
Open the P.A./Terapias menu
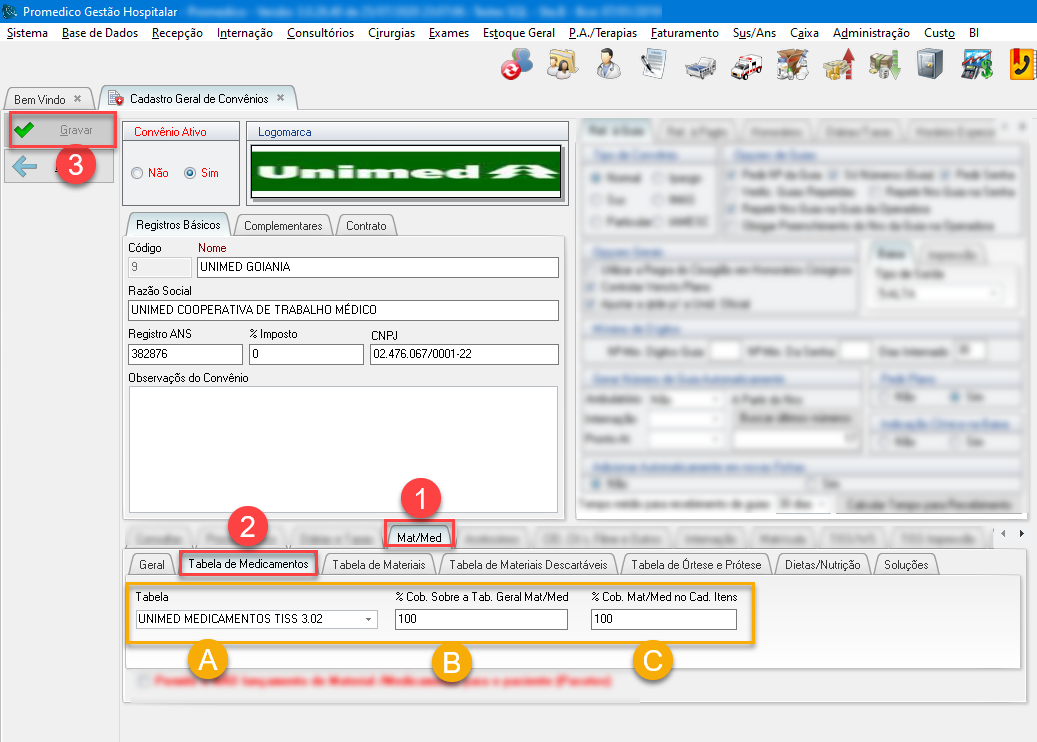tap(602, 33)
